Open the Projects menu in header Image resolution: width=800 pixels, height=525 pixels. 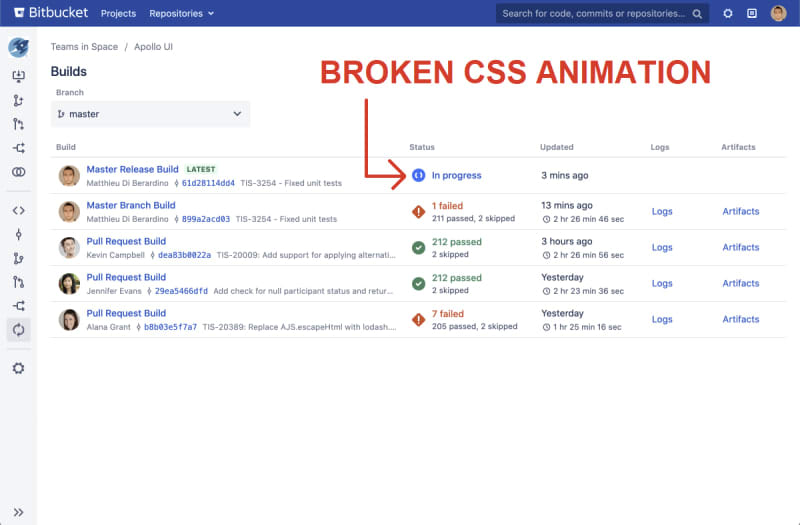tap(119, 13)
